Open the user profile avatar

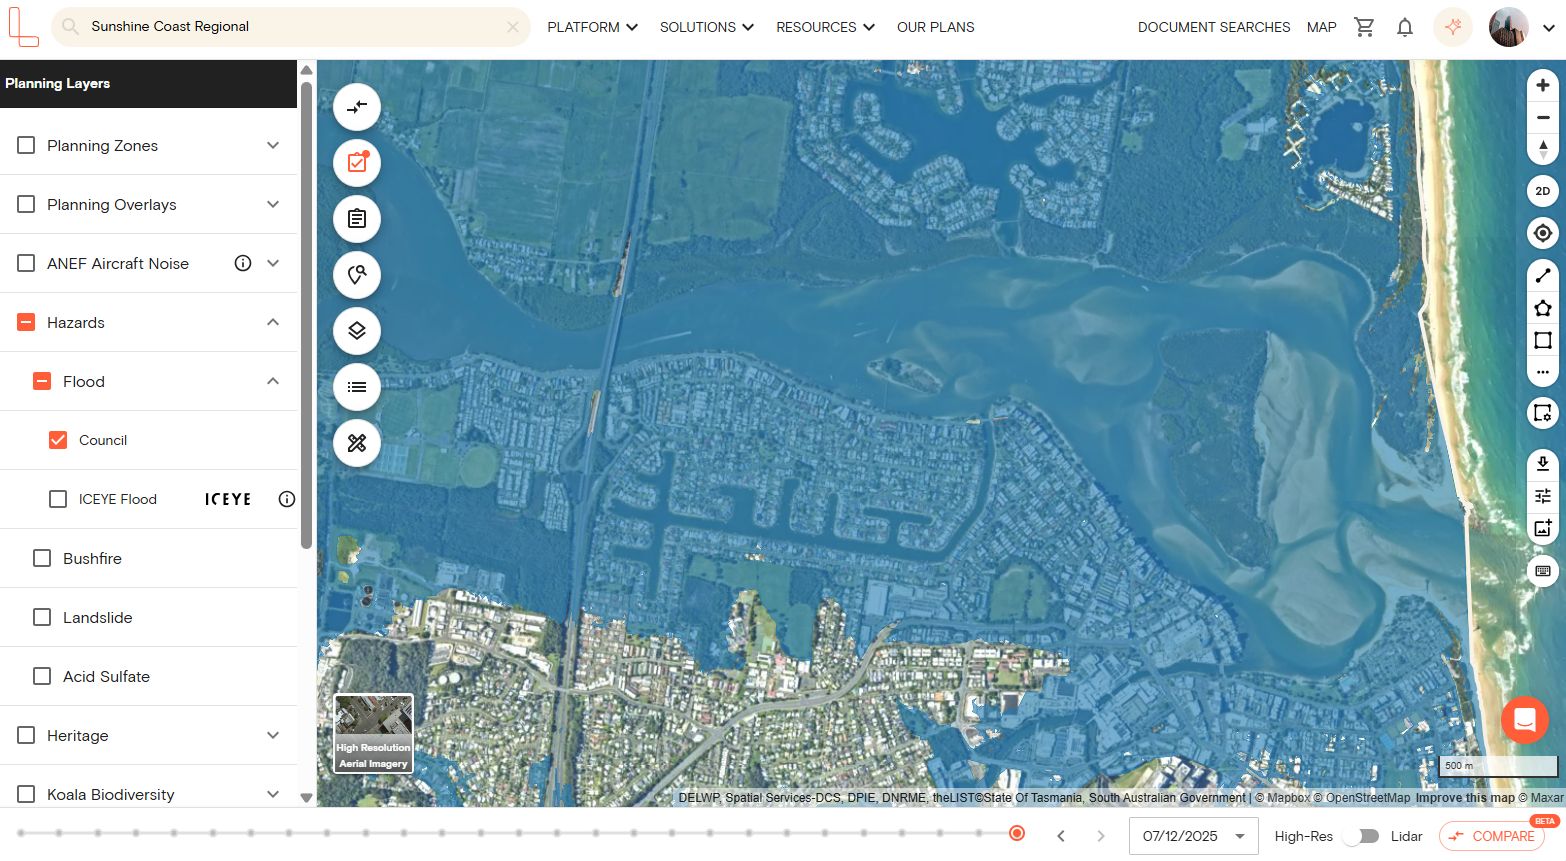[x=1508, y=27]
